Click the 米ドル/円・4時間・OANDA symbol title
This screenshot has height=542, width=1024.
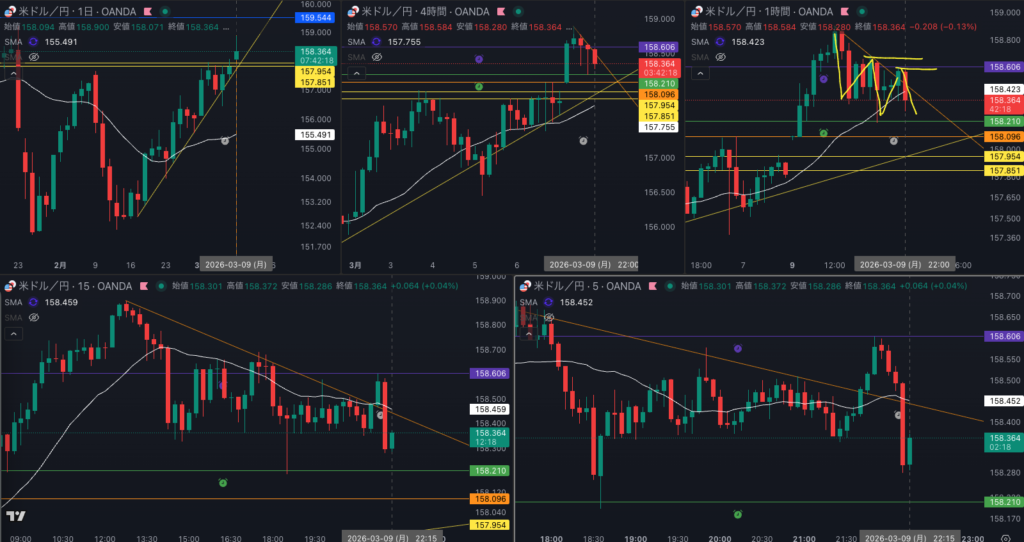[425, 11]
